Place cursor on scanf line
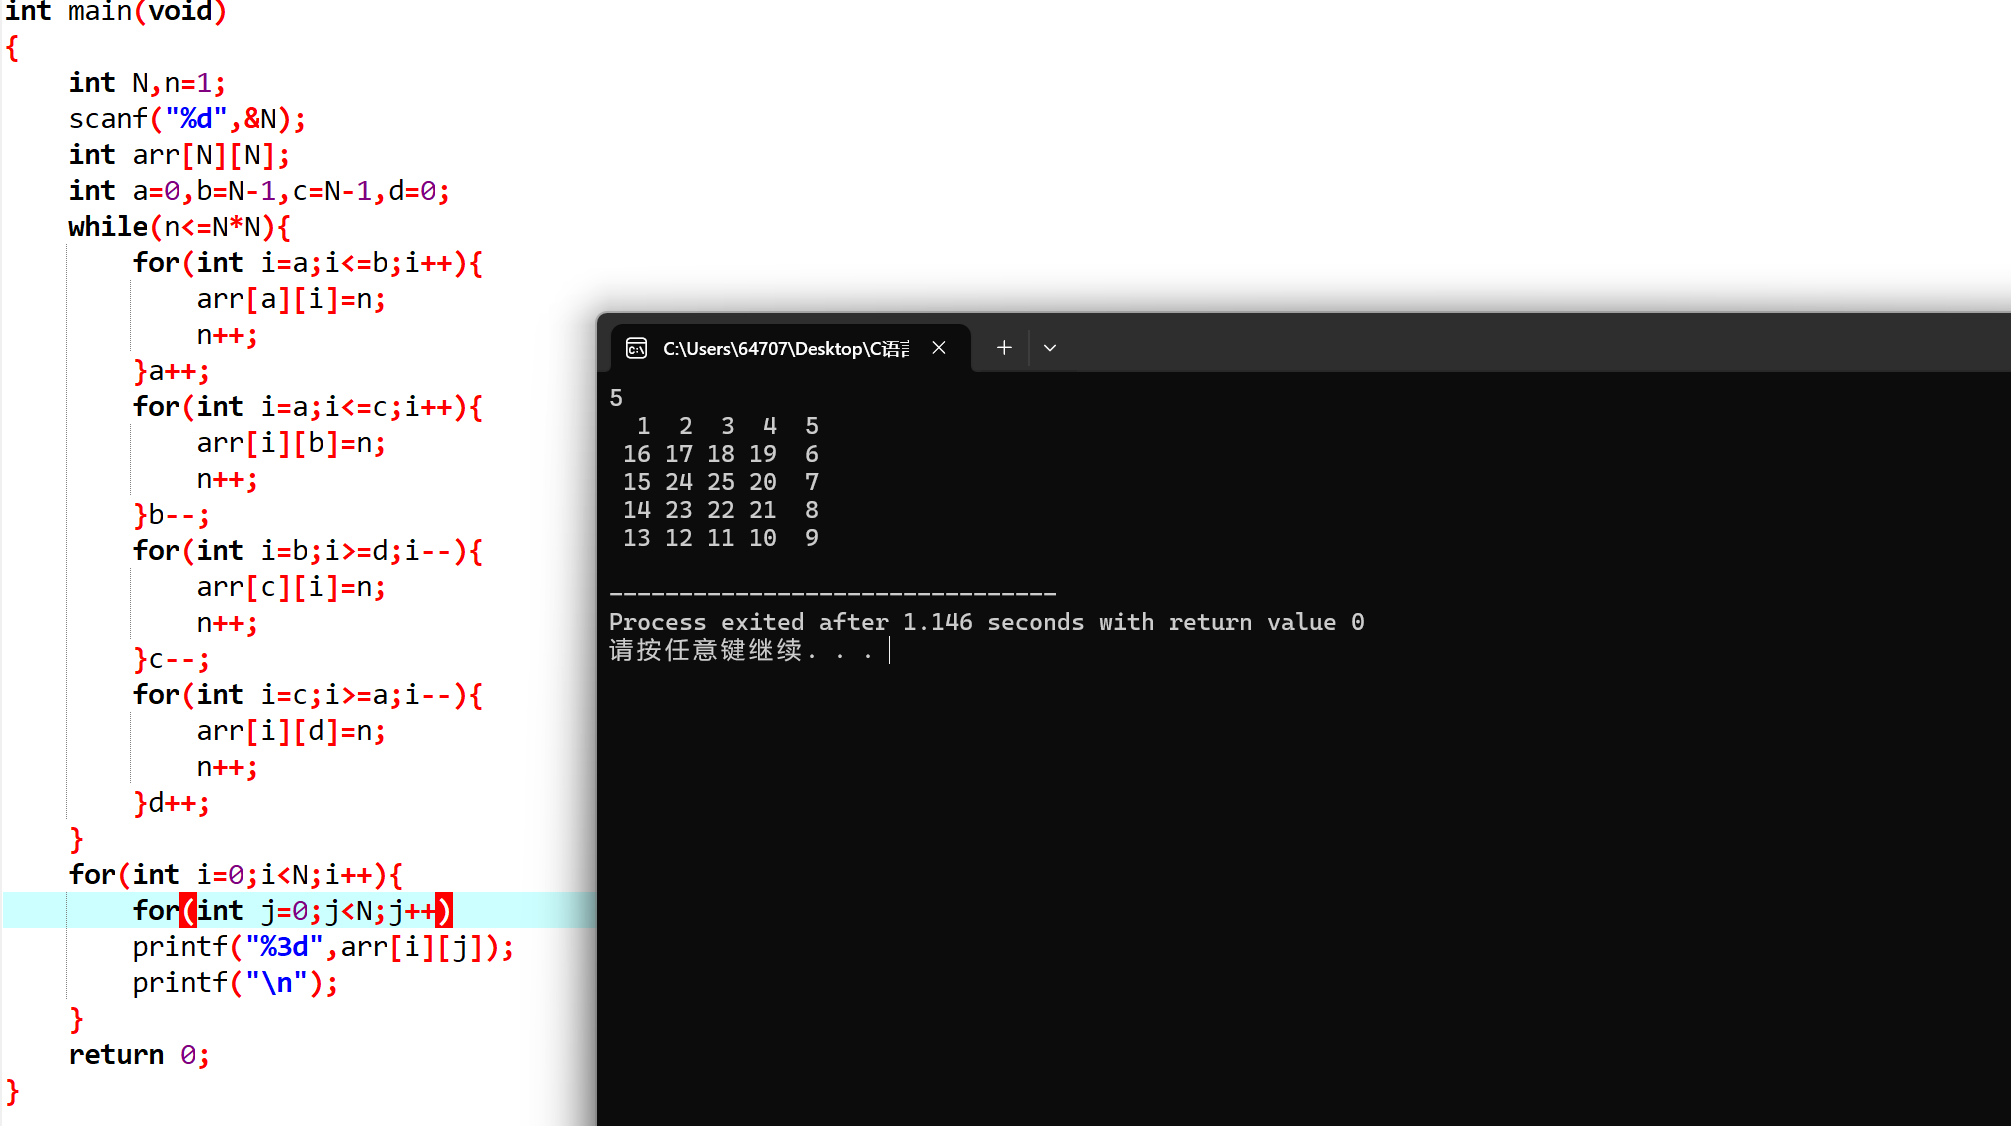This screenshot has width=2011, height=1126. coord(187,119)
